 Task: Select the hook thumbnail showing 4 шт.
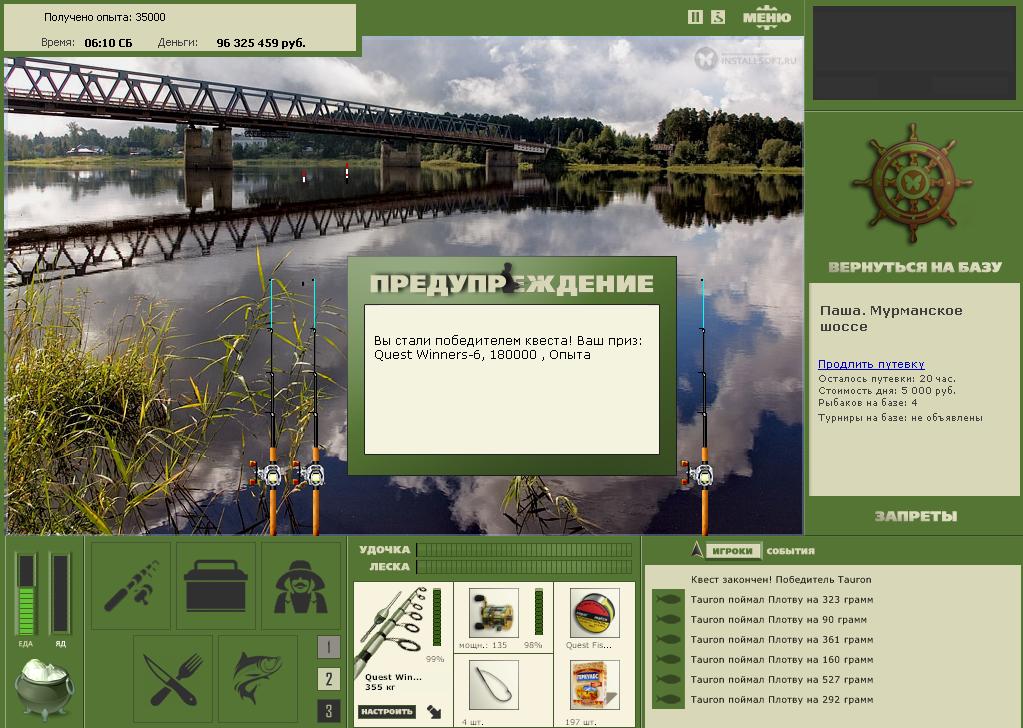[x=493, y=685]
